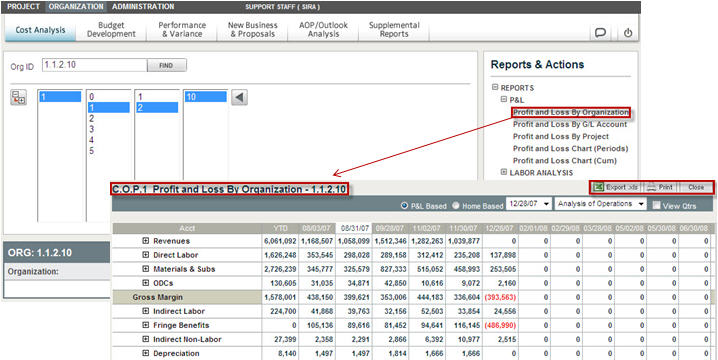The image size is (718, 360).
Task: Open the chat message icon
Action: click(x=600, y=33)
